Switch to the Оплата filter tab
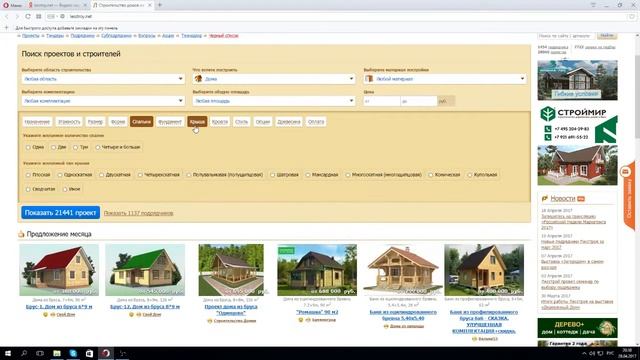Viewport: 640px width, 360px height. (316, 122)
